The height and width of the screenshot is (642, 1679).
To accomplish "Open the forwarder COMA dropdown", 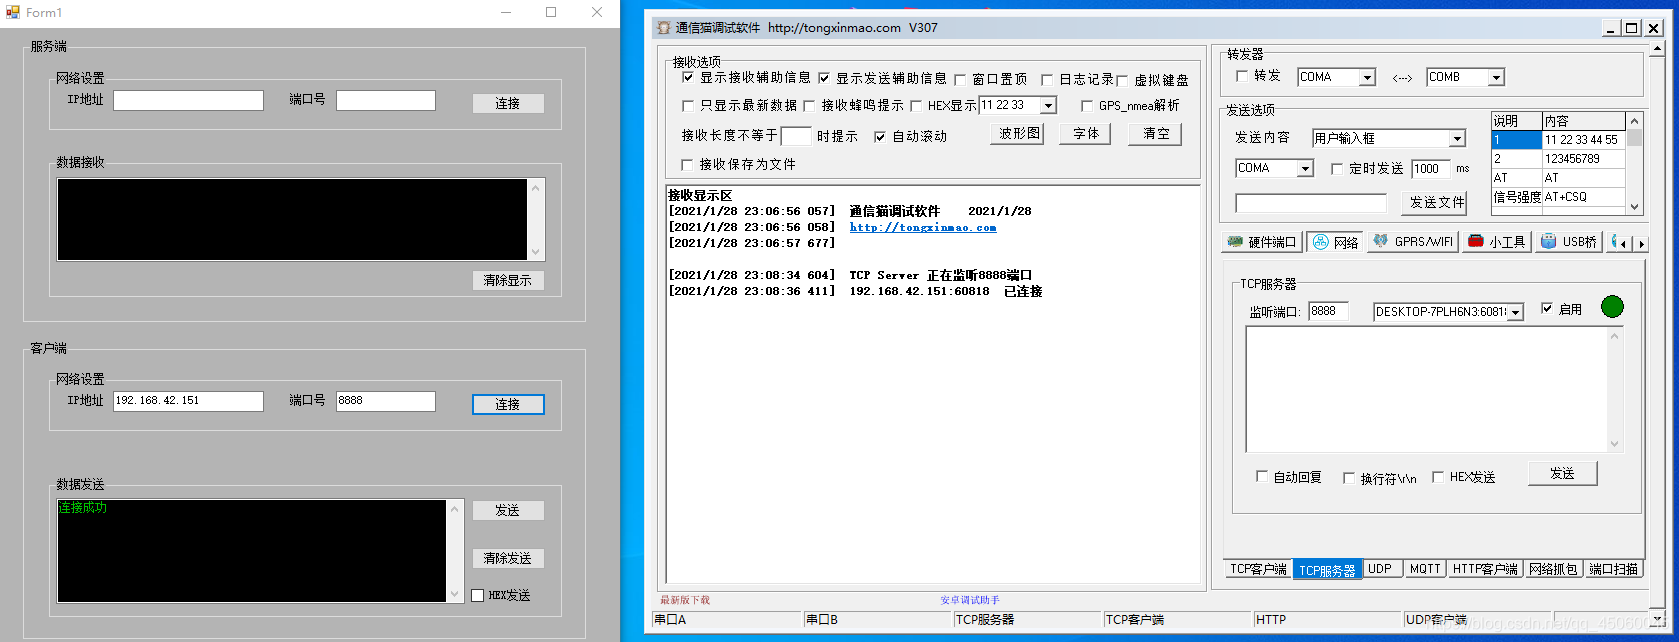I will [x=1368, y=77].
